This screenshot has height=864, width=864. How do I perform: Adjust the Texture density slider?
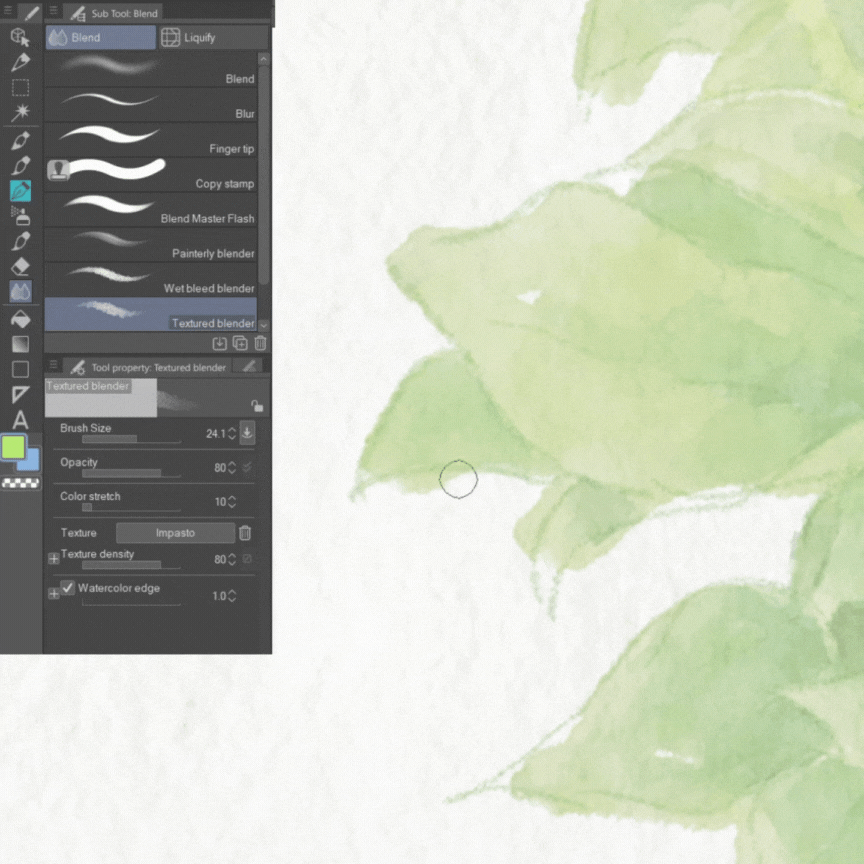coord(131,565)
